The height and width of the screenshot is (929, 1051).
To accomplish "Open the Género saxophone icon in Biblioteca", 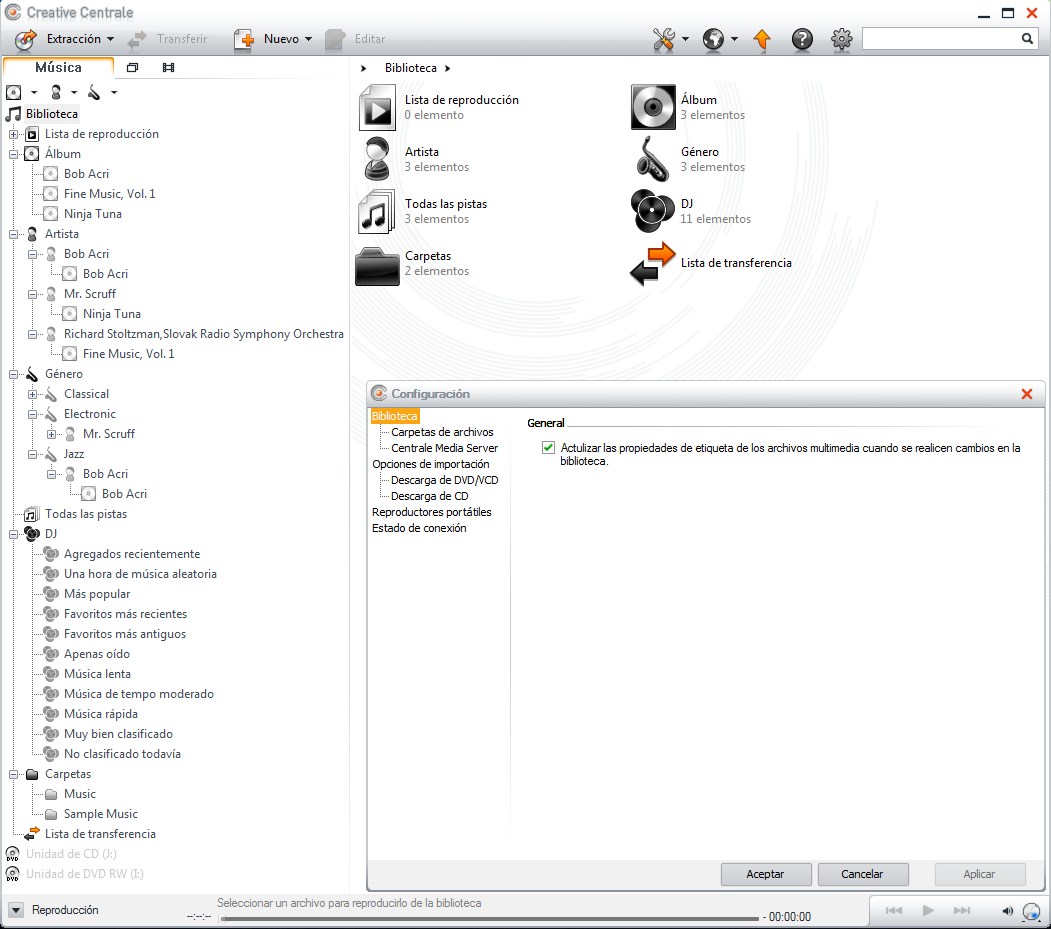I will coord(653,160).
